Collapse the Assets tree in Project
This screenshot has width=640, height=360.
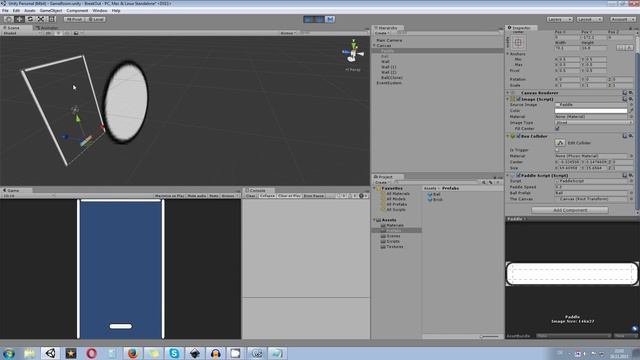point(374,220)
